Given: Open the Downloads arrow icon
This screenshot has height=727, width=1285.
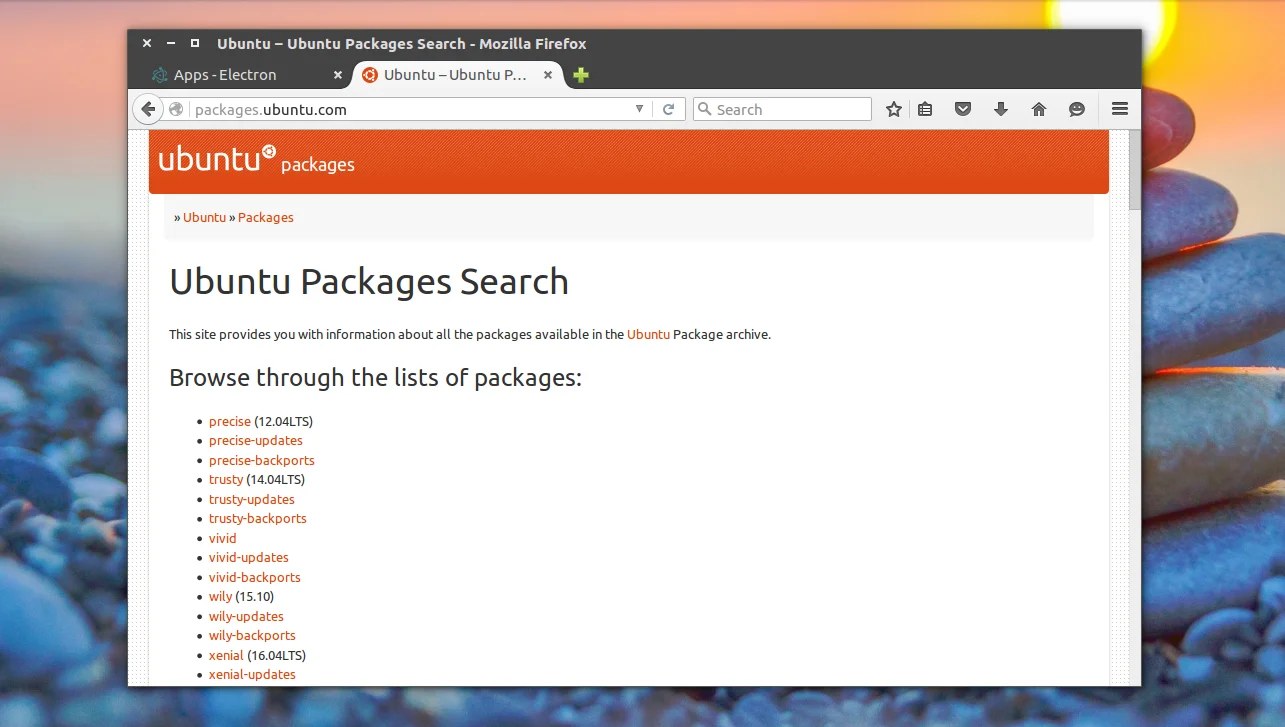Looking at the screenshot, I should (1001, 109).
